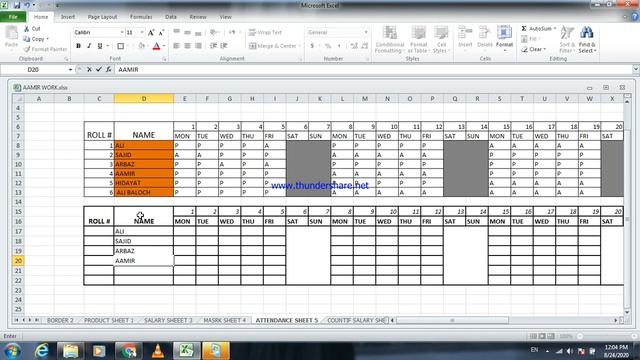
Task: Open Format as Table gallery
Action: pos(418,39)
